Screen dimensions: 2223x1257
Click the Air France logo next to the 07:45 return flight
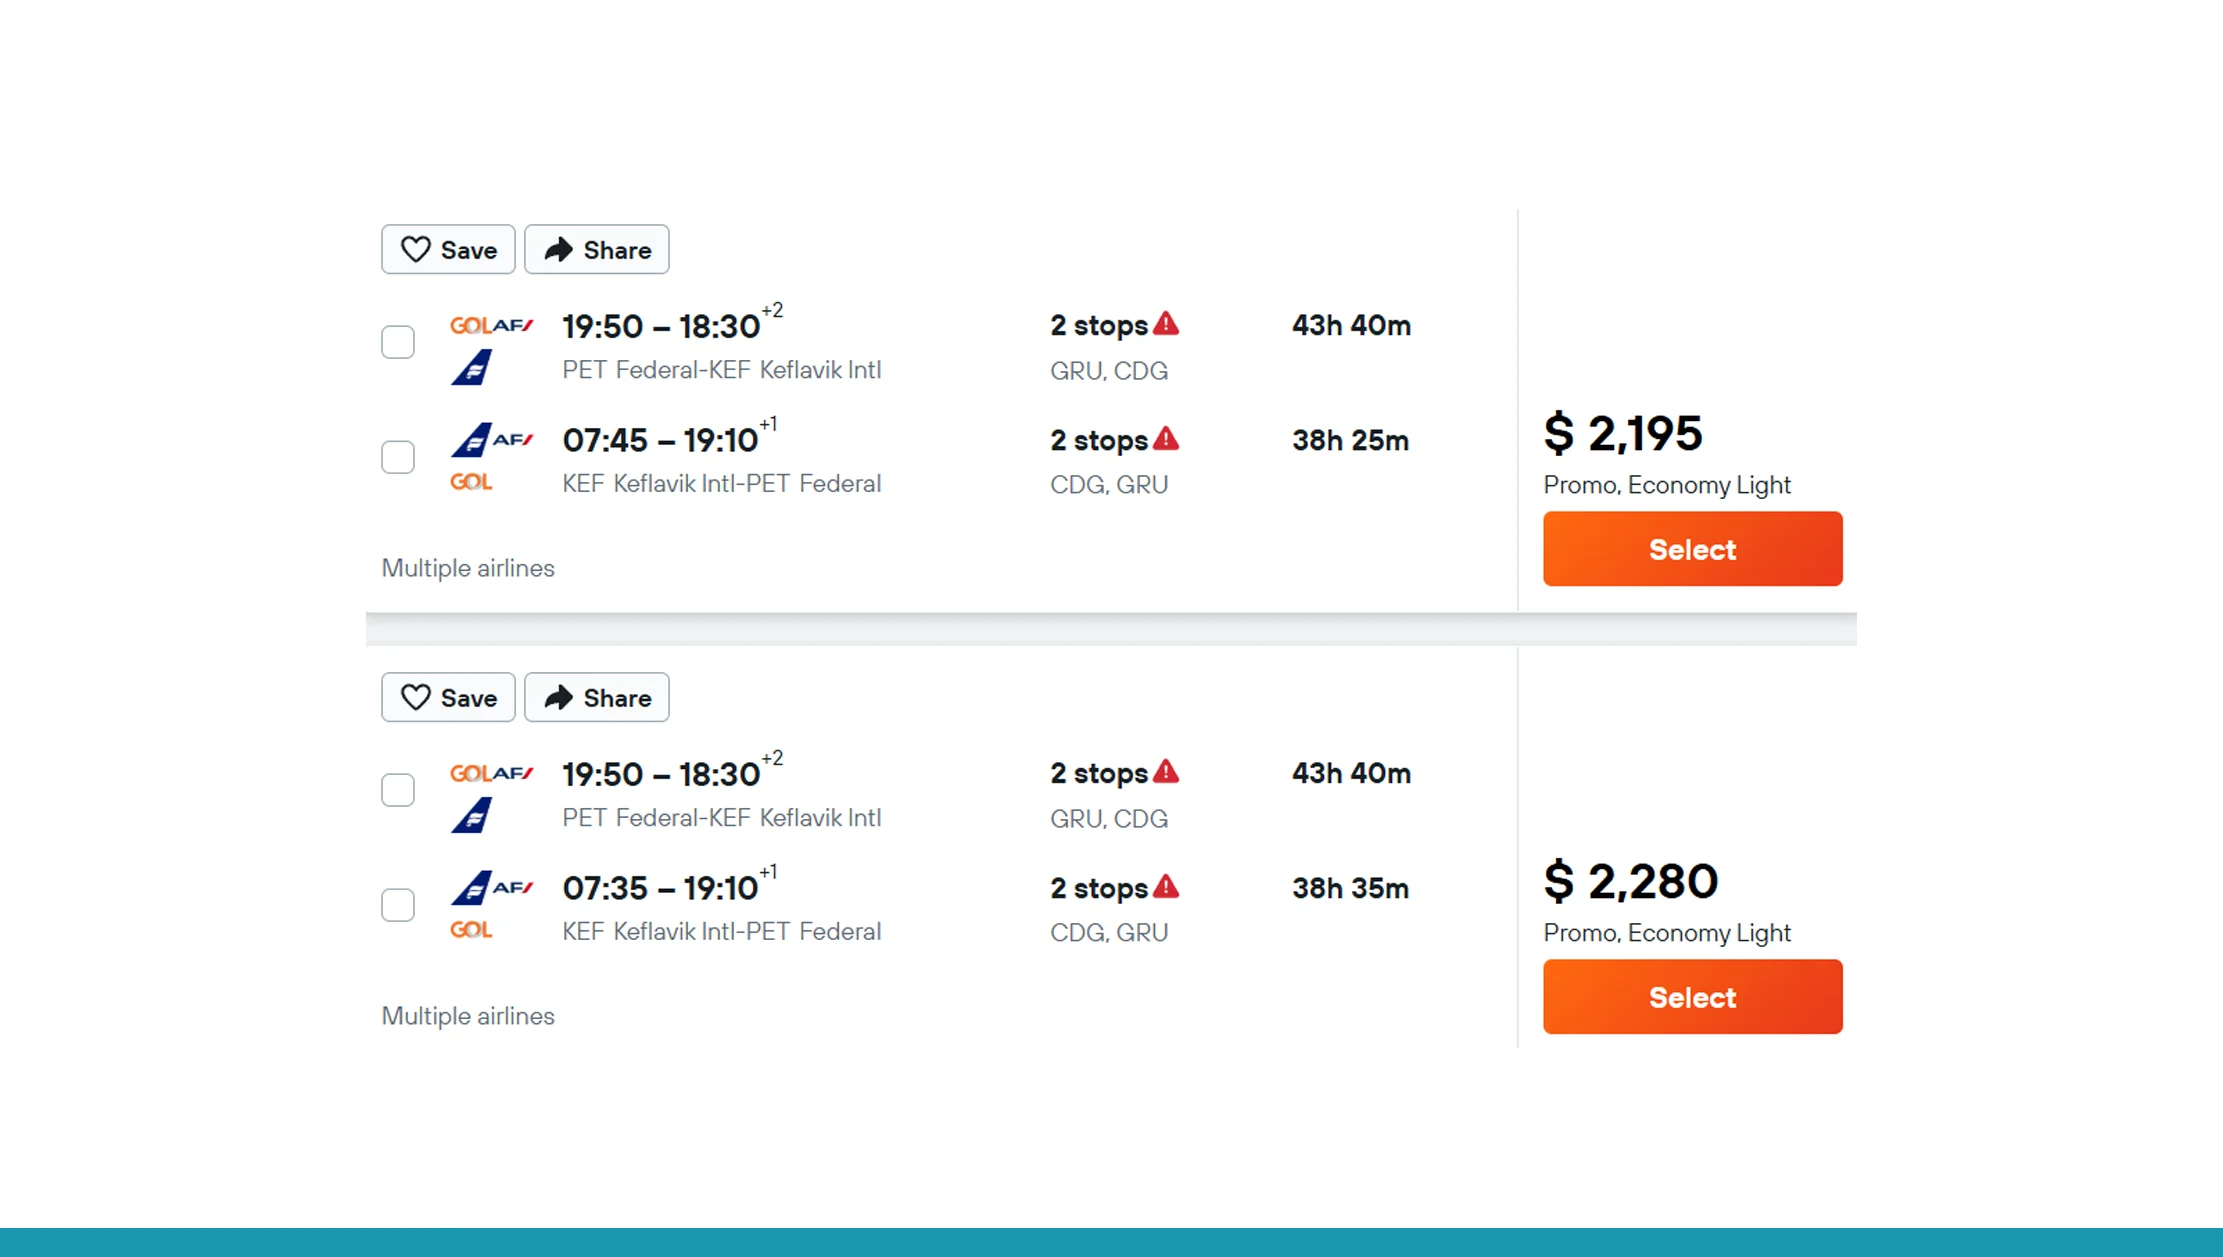pos(513,439)
